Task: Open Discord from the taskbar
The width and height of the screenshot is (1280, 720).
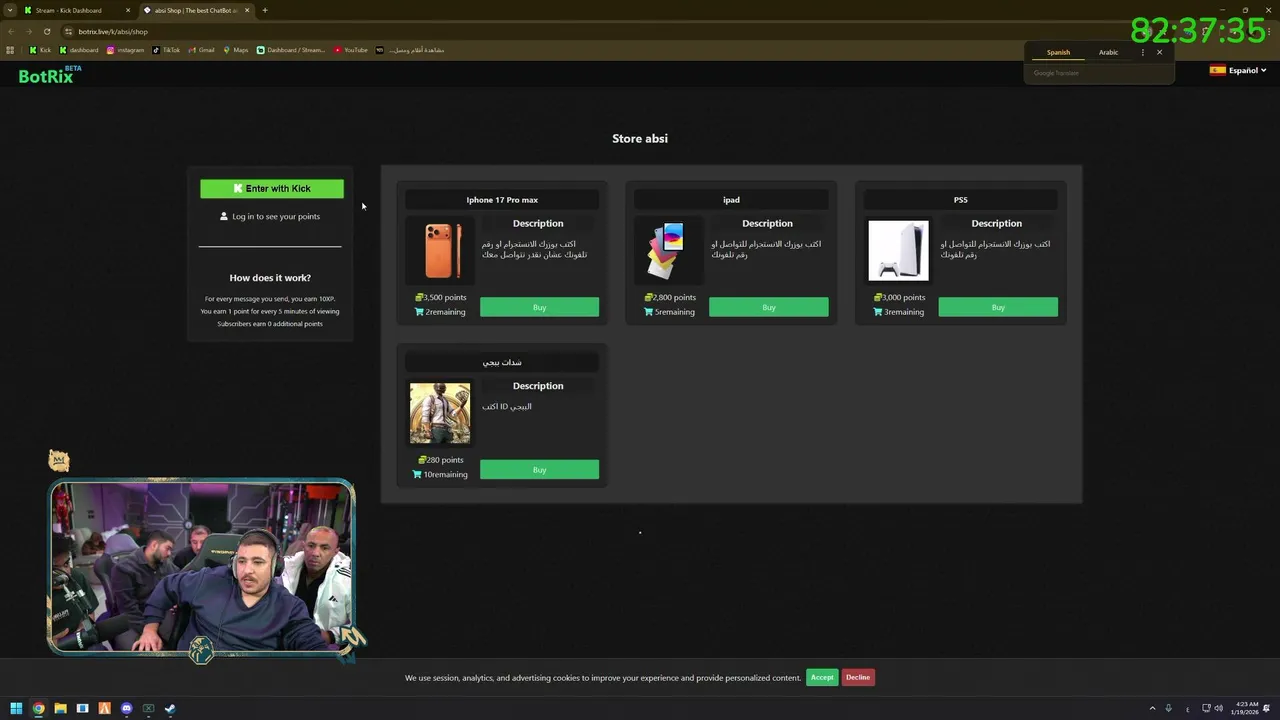Action: [x=126, y=708]
